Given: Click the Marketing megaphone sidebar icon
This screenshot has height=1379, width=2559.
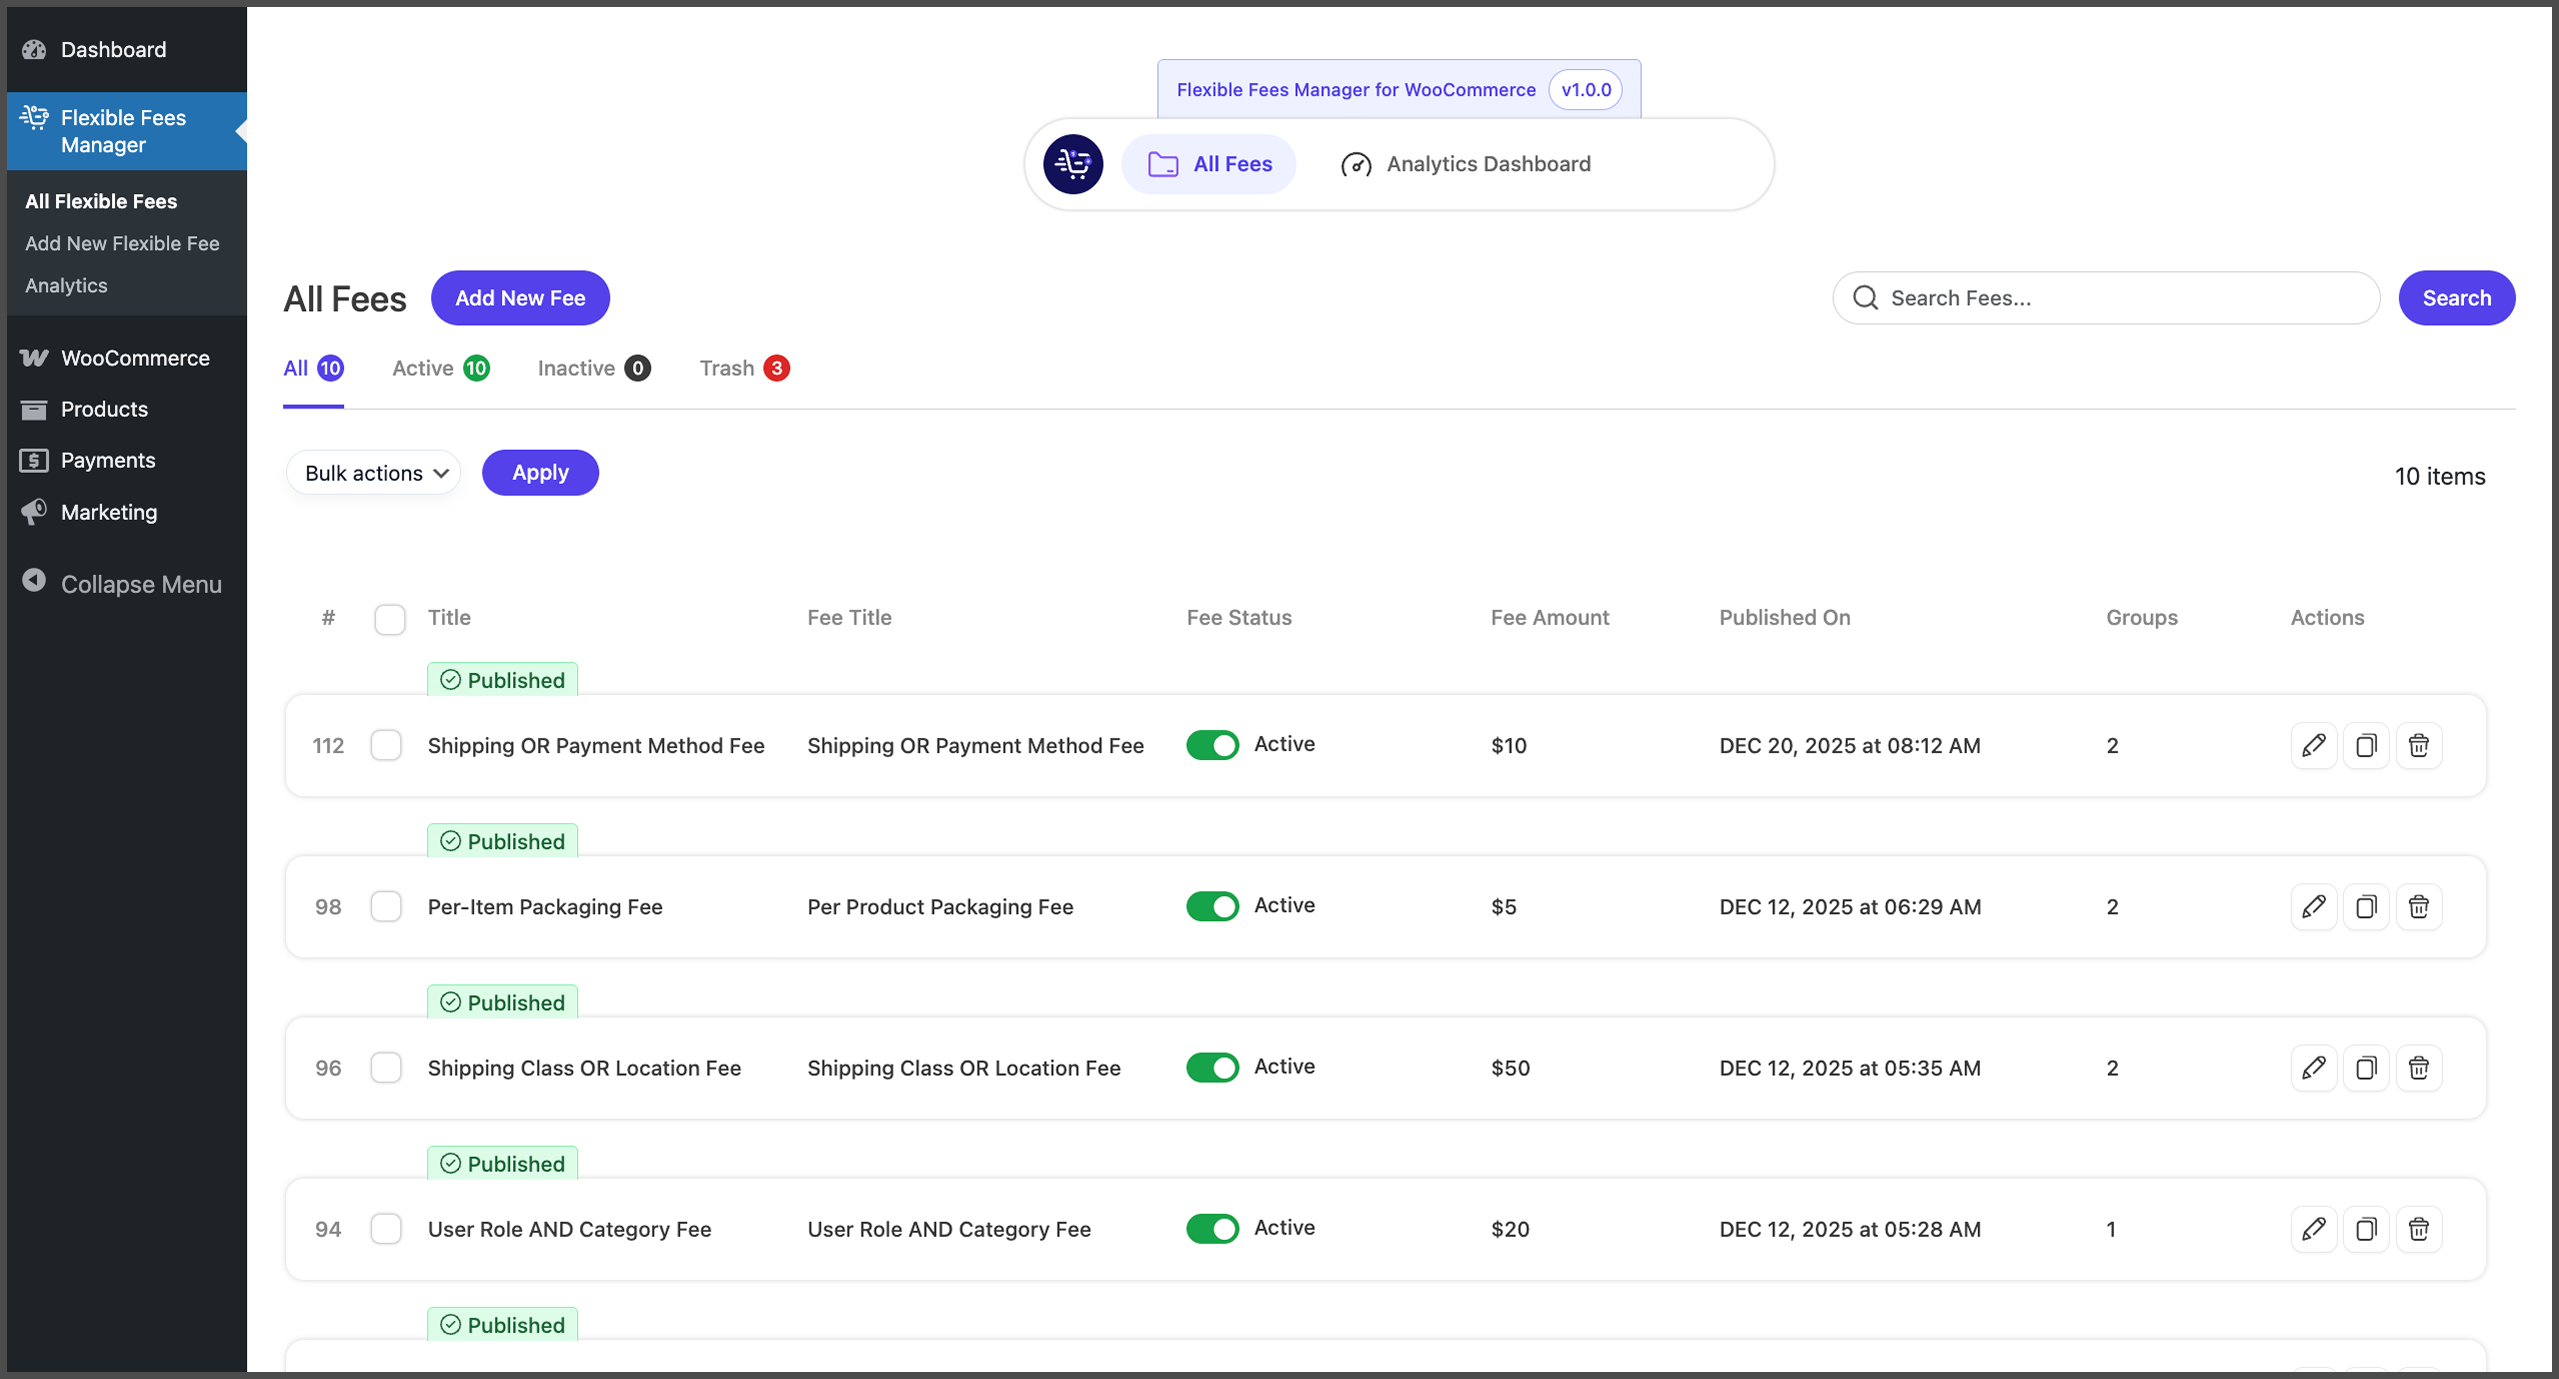Looking at the screenshot, I should tap(34, 512).
